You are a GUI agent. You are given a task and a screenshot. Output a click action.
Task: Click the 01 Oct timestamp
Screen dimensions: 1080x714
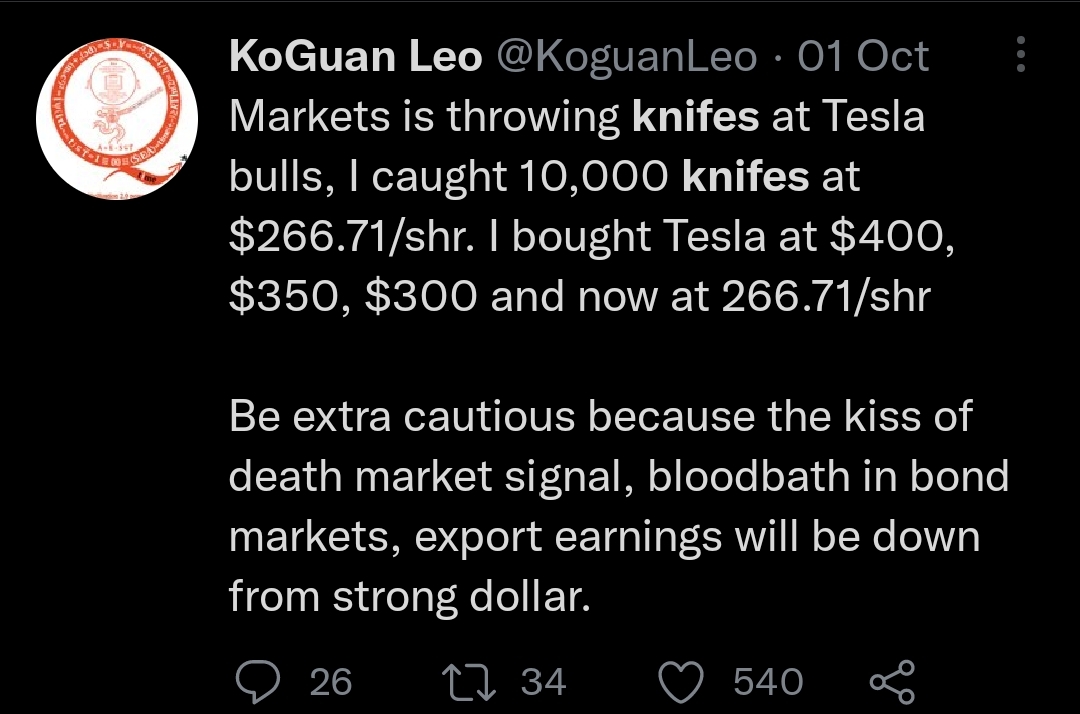863,57
